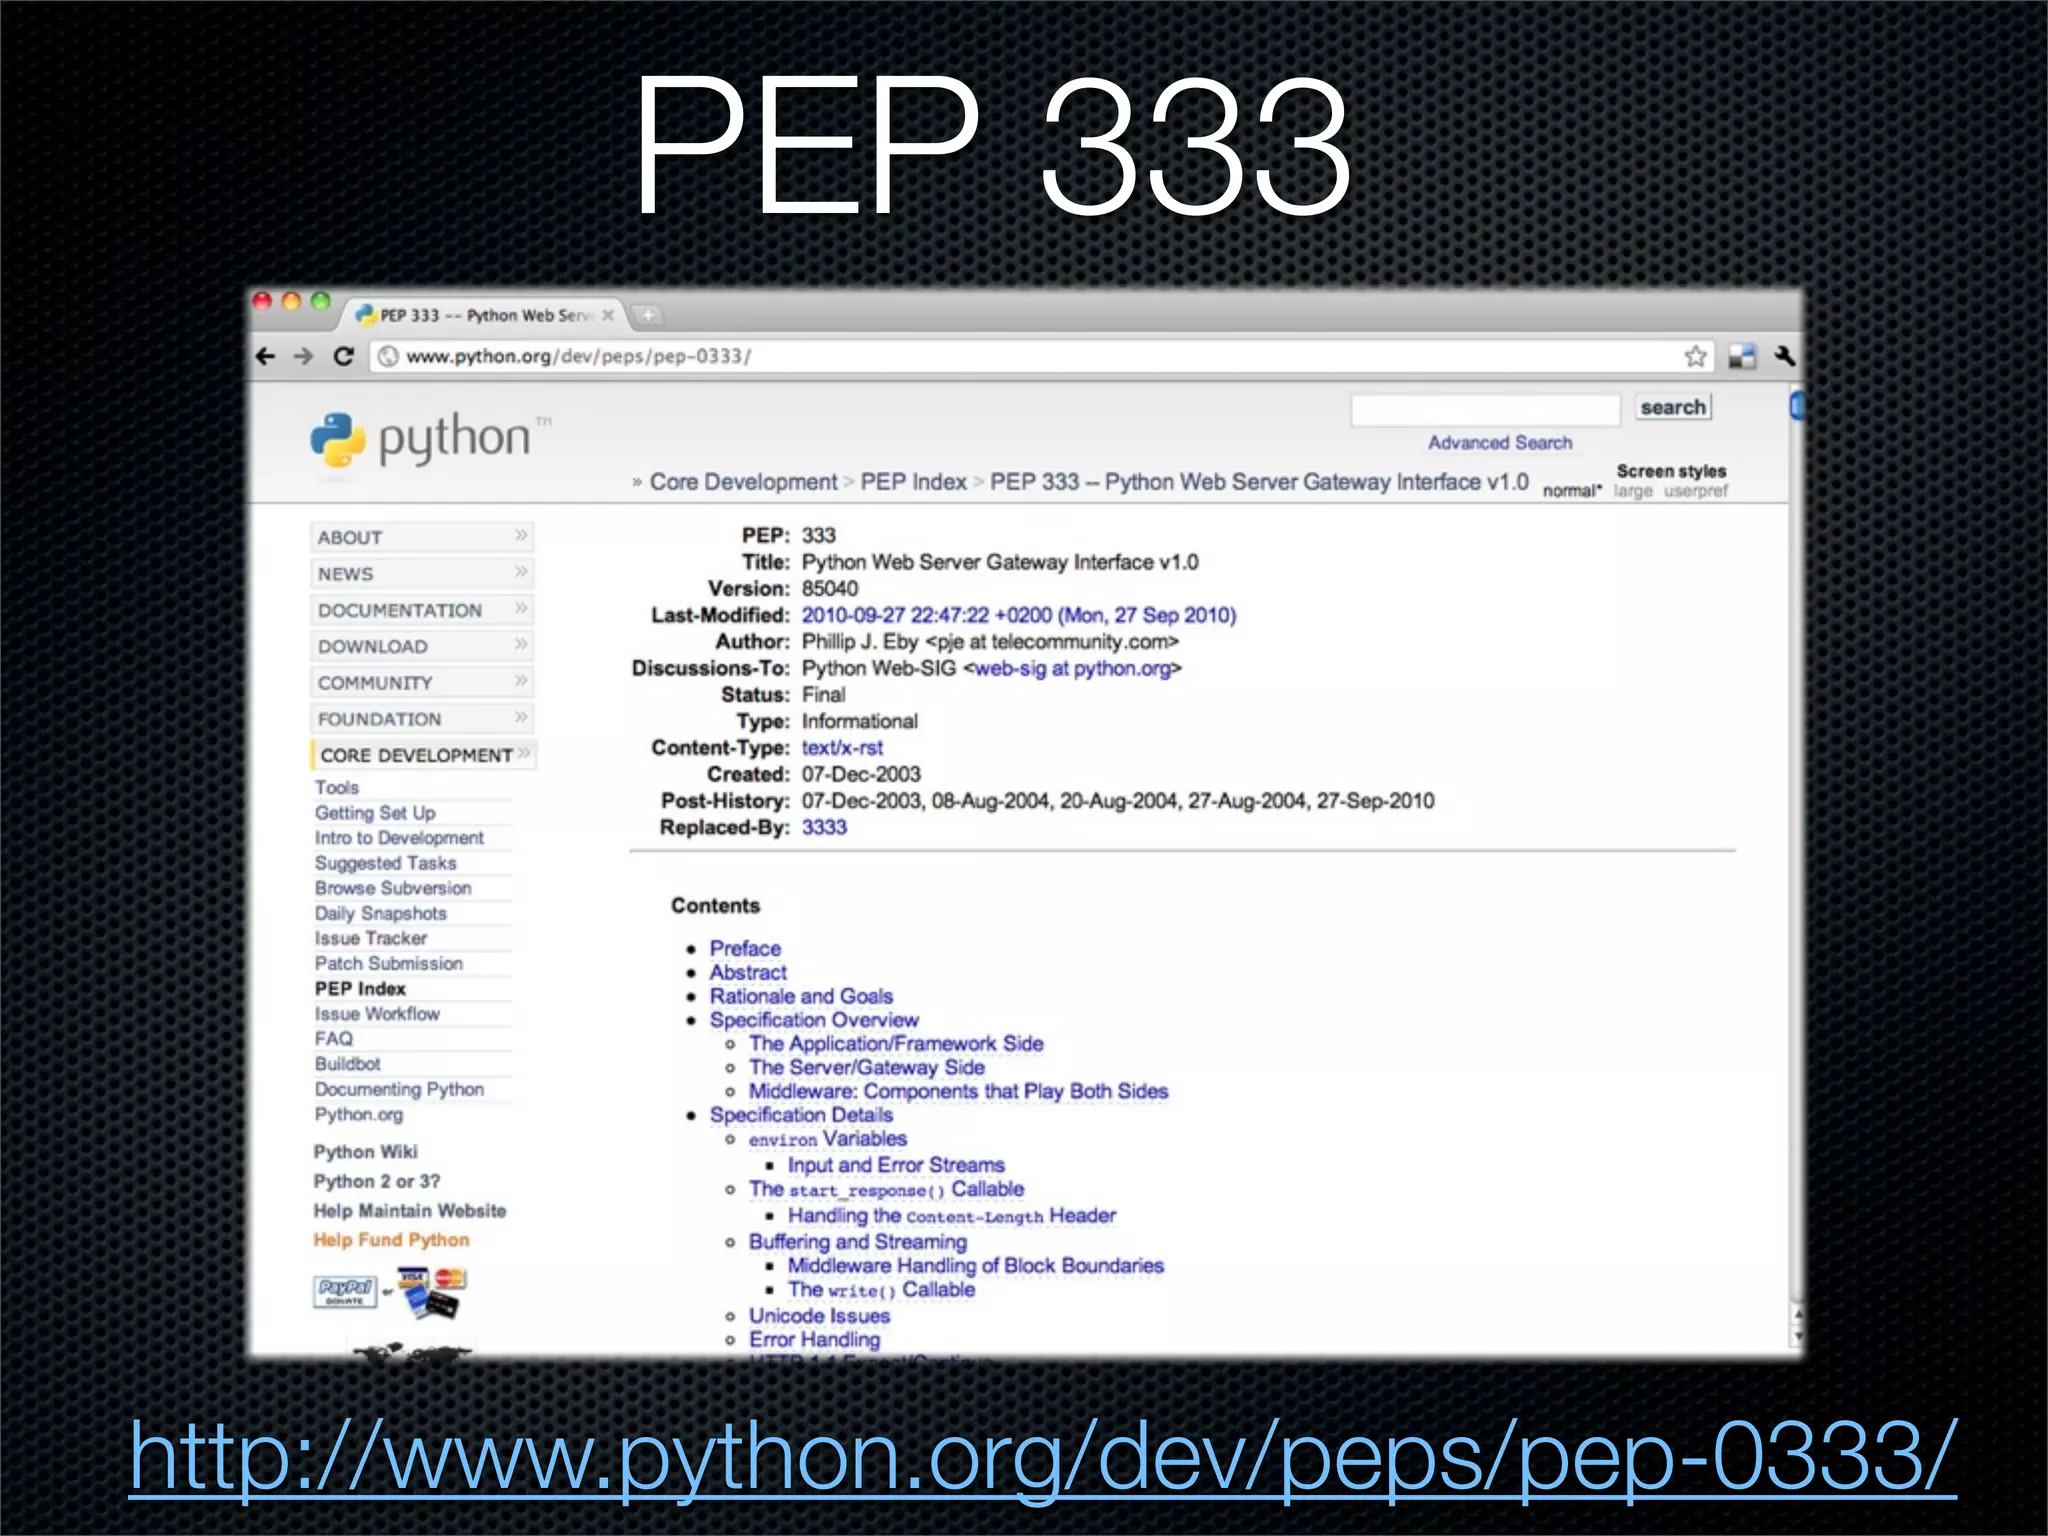Open PEP Index sidebar link
Screen dimensions: 2048x1536
(360, 988)
